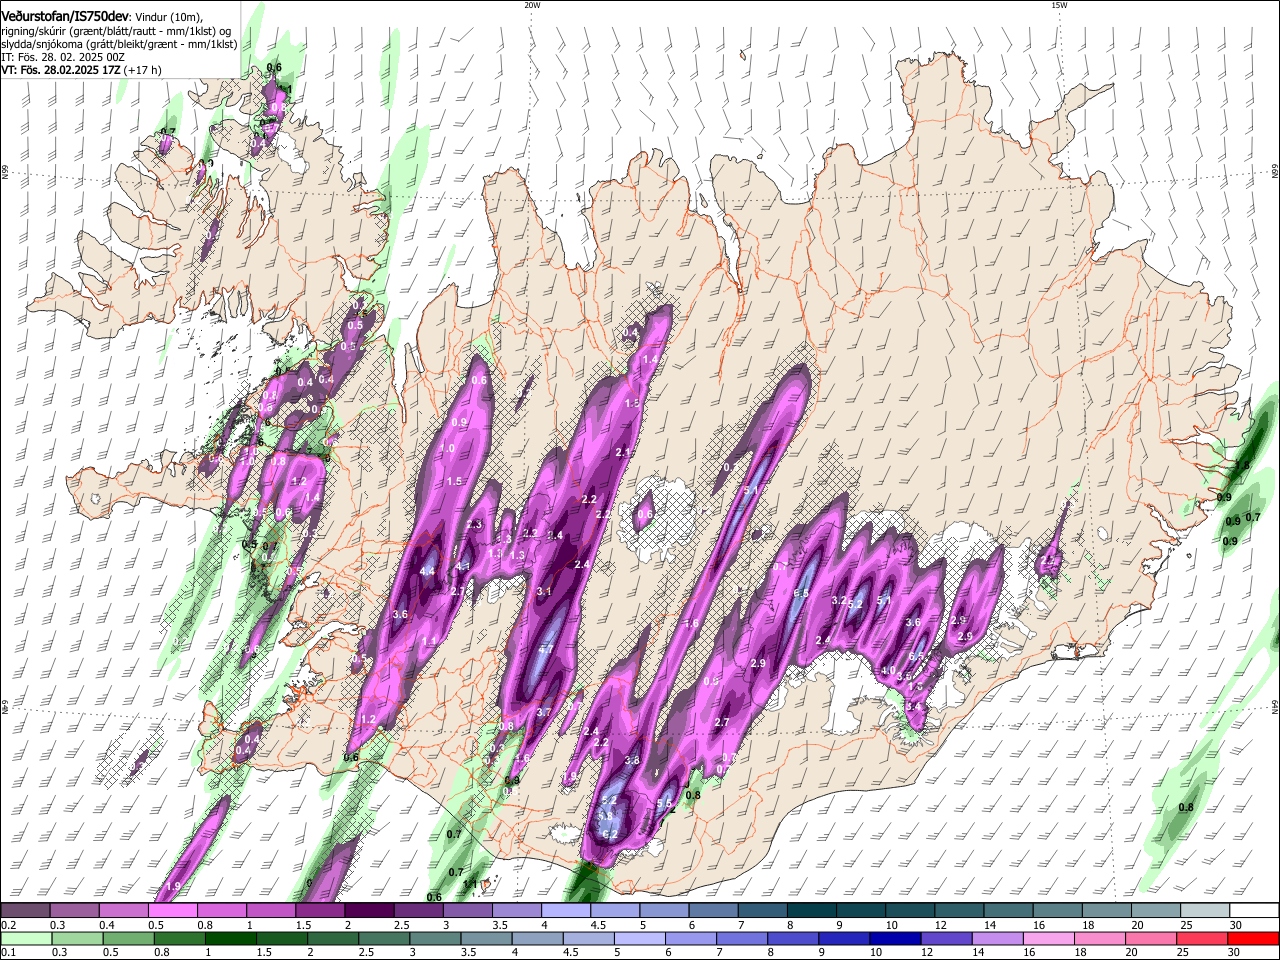Click the dark teal snow swatch labeled 9

[861, 911]
